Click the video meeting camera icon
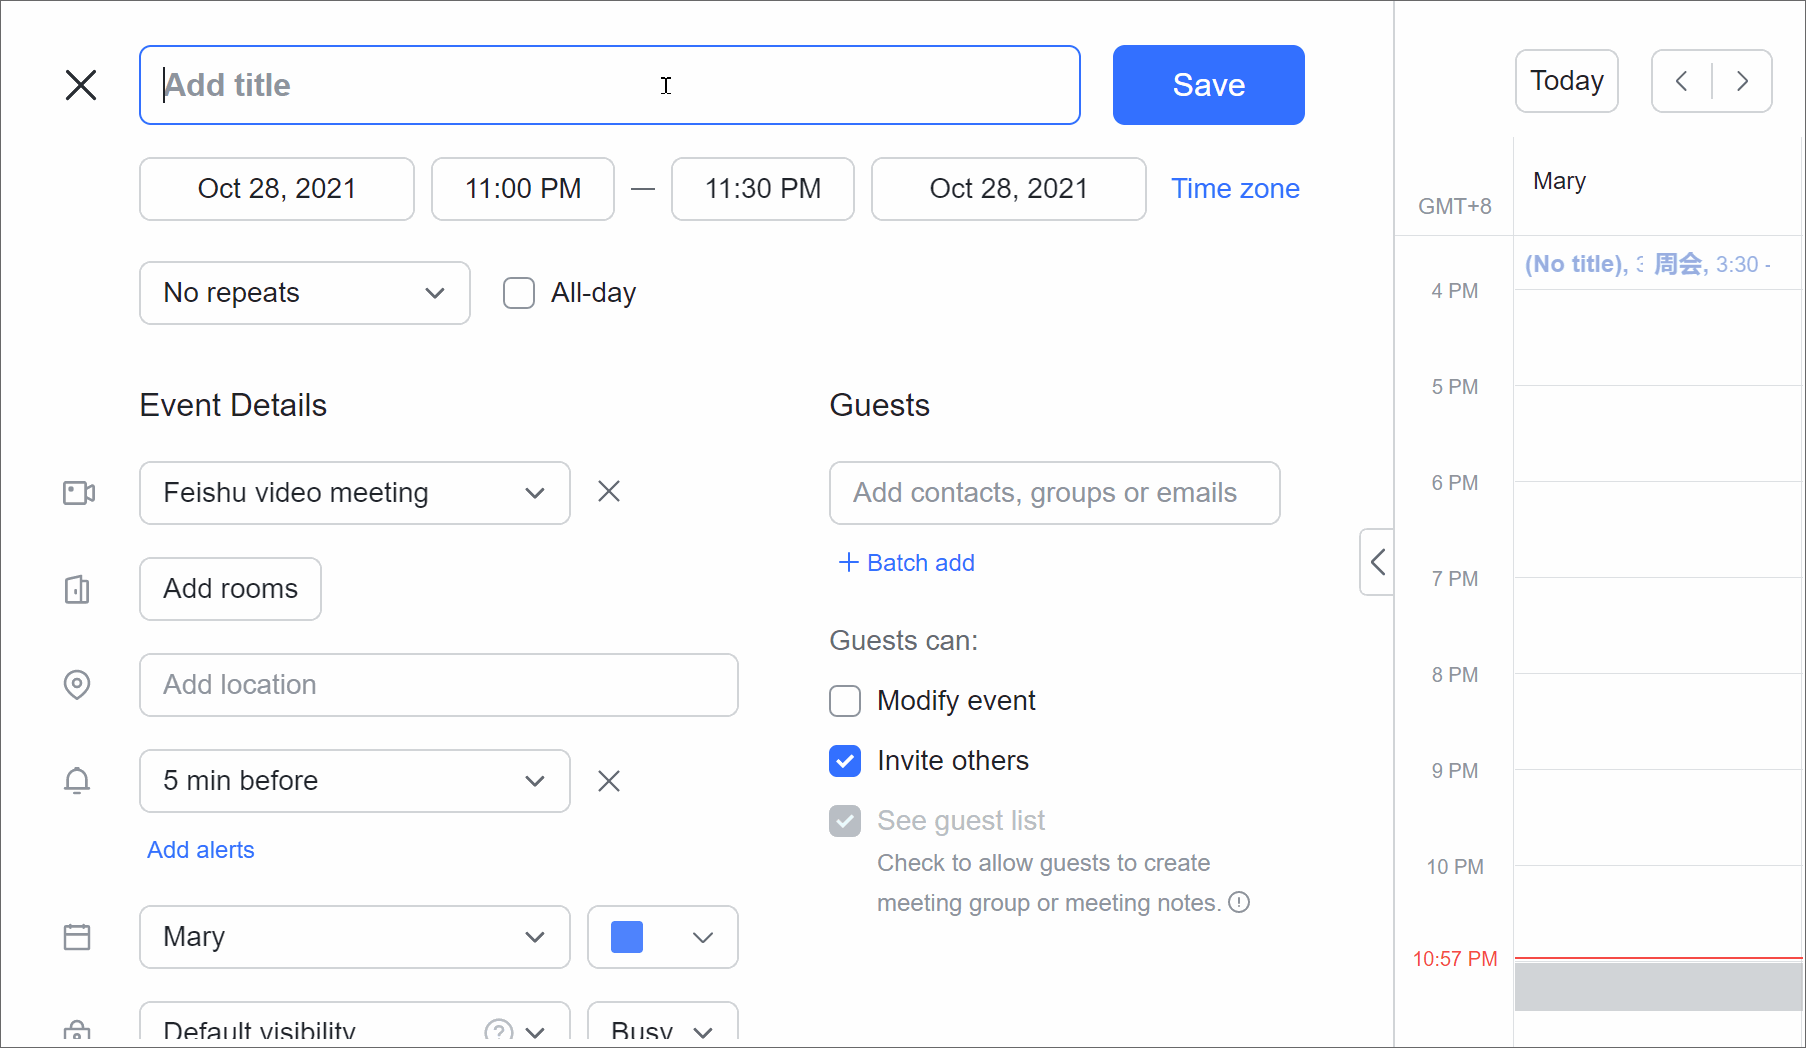1806x1048 pixels. pyautogui.click(x=78, y=492)
